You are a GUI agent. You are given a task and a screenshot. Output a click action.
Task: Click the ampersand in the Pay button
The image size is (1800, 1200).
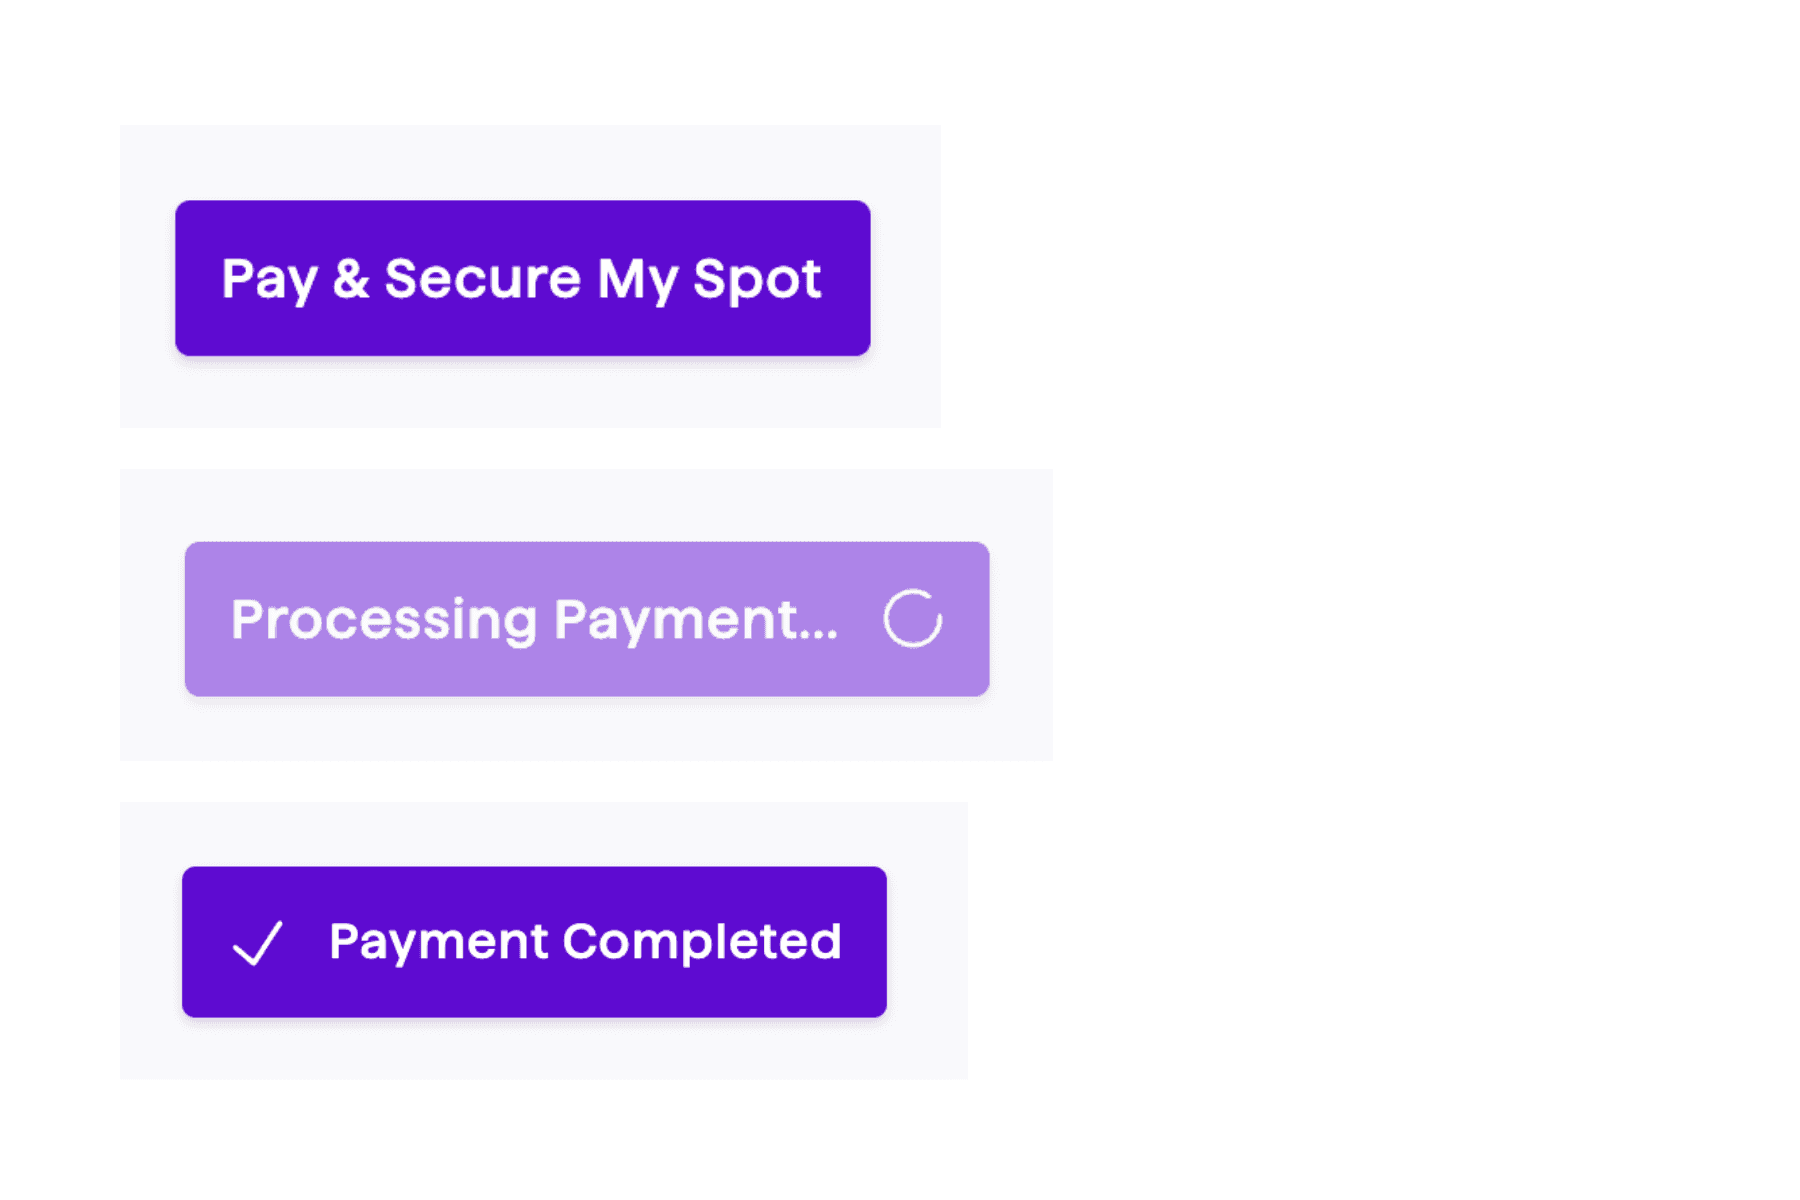pyautogui.click(x=351, y=278)
